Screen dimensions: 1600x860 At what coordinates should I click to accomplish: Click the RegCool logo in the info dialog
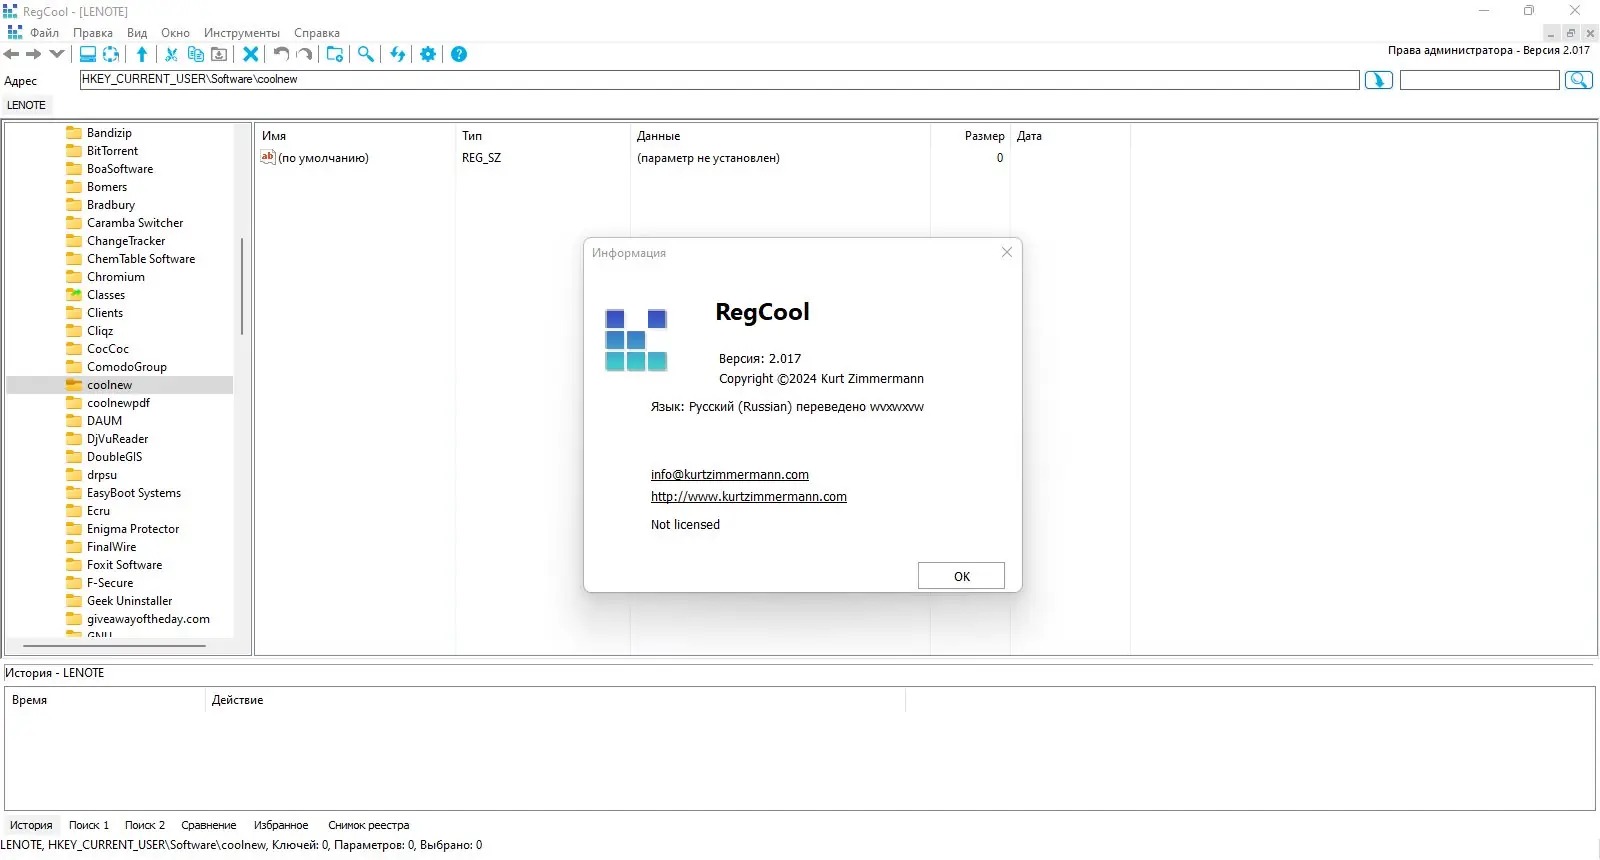(636, 340)
